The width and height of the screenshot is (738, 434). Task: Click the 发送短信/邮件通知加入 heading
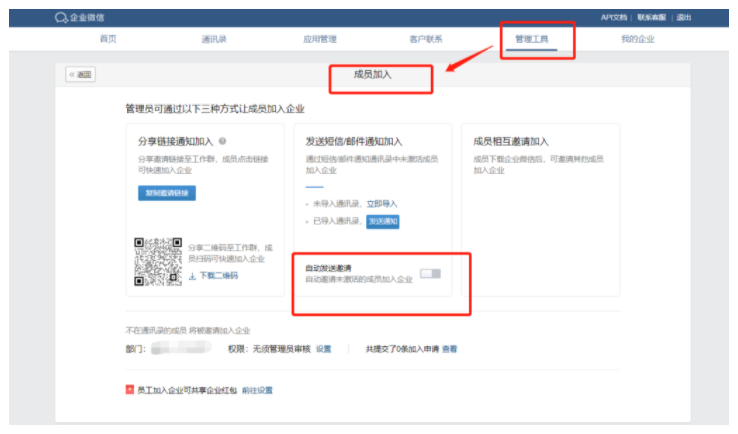353,141
